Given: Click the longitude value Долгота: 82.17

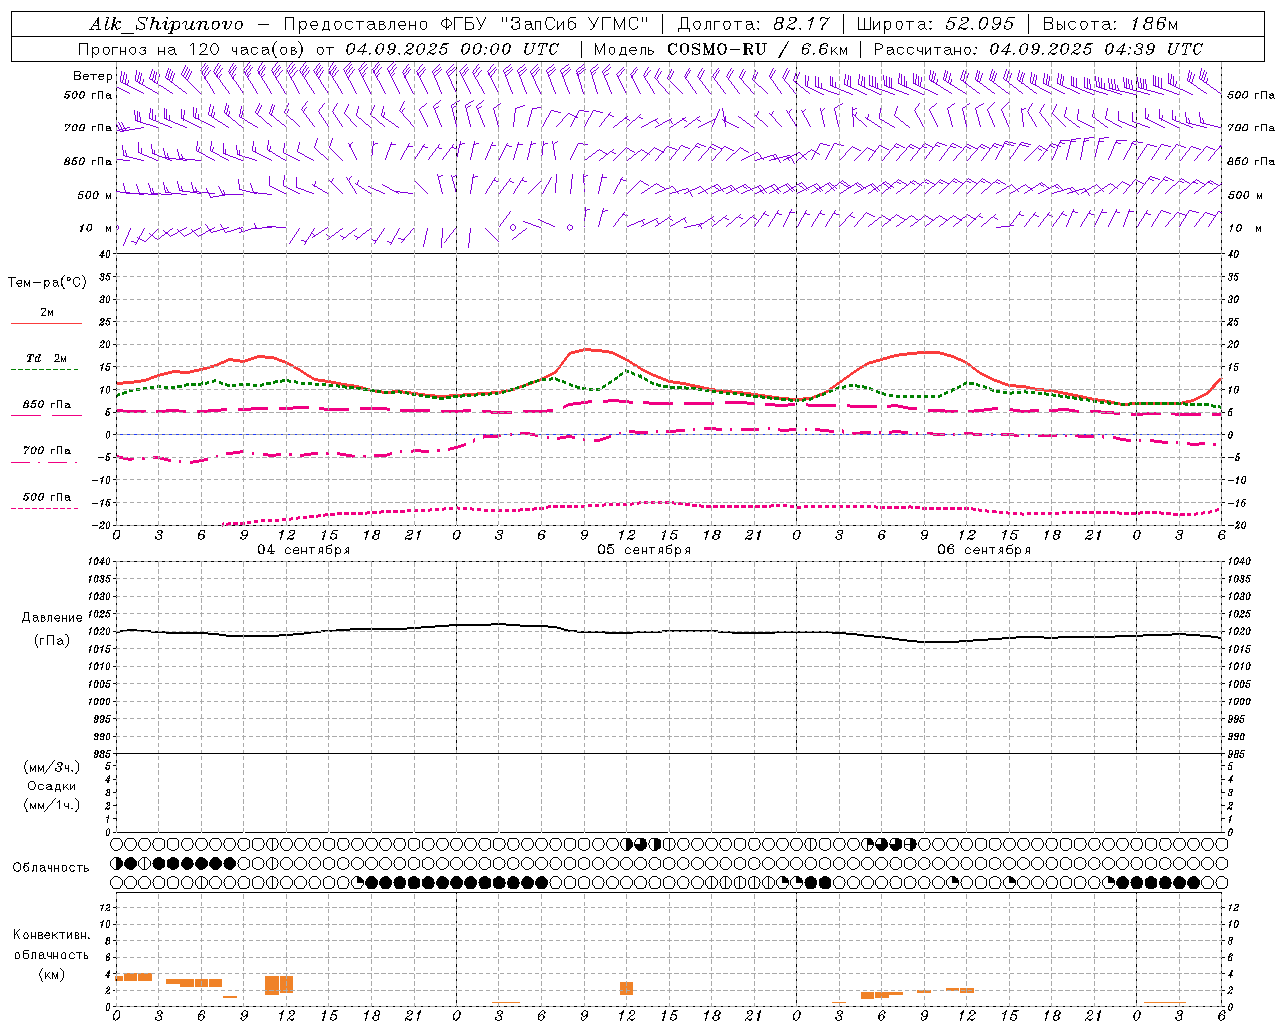Looking at the screenshot, I should point(756,24).
